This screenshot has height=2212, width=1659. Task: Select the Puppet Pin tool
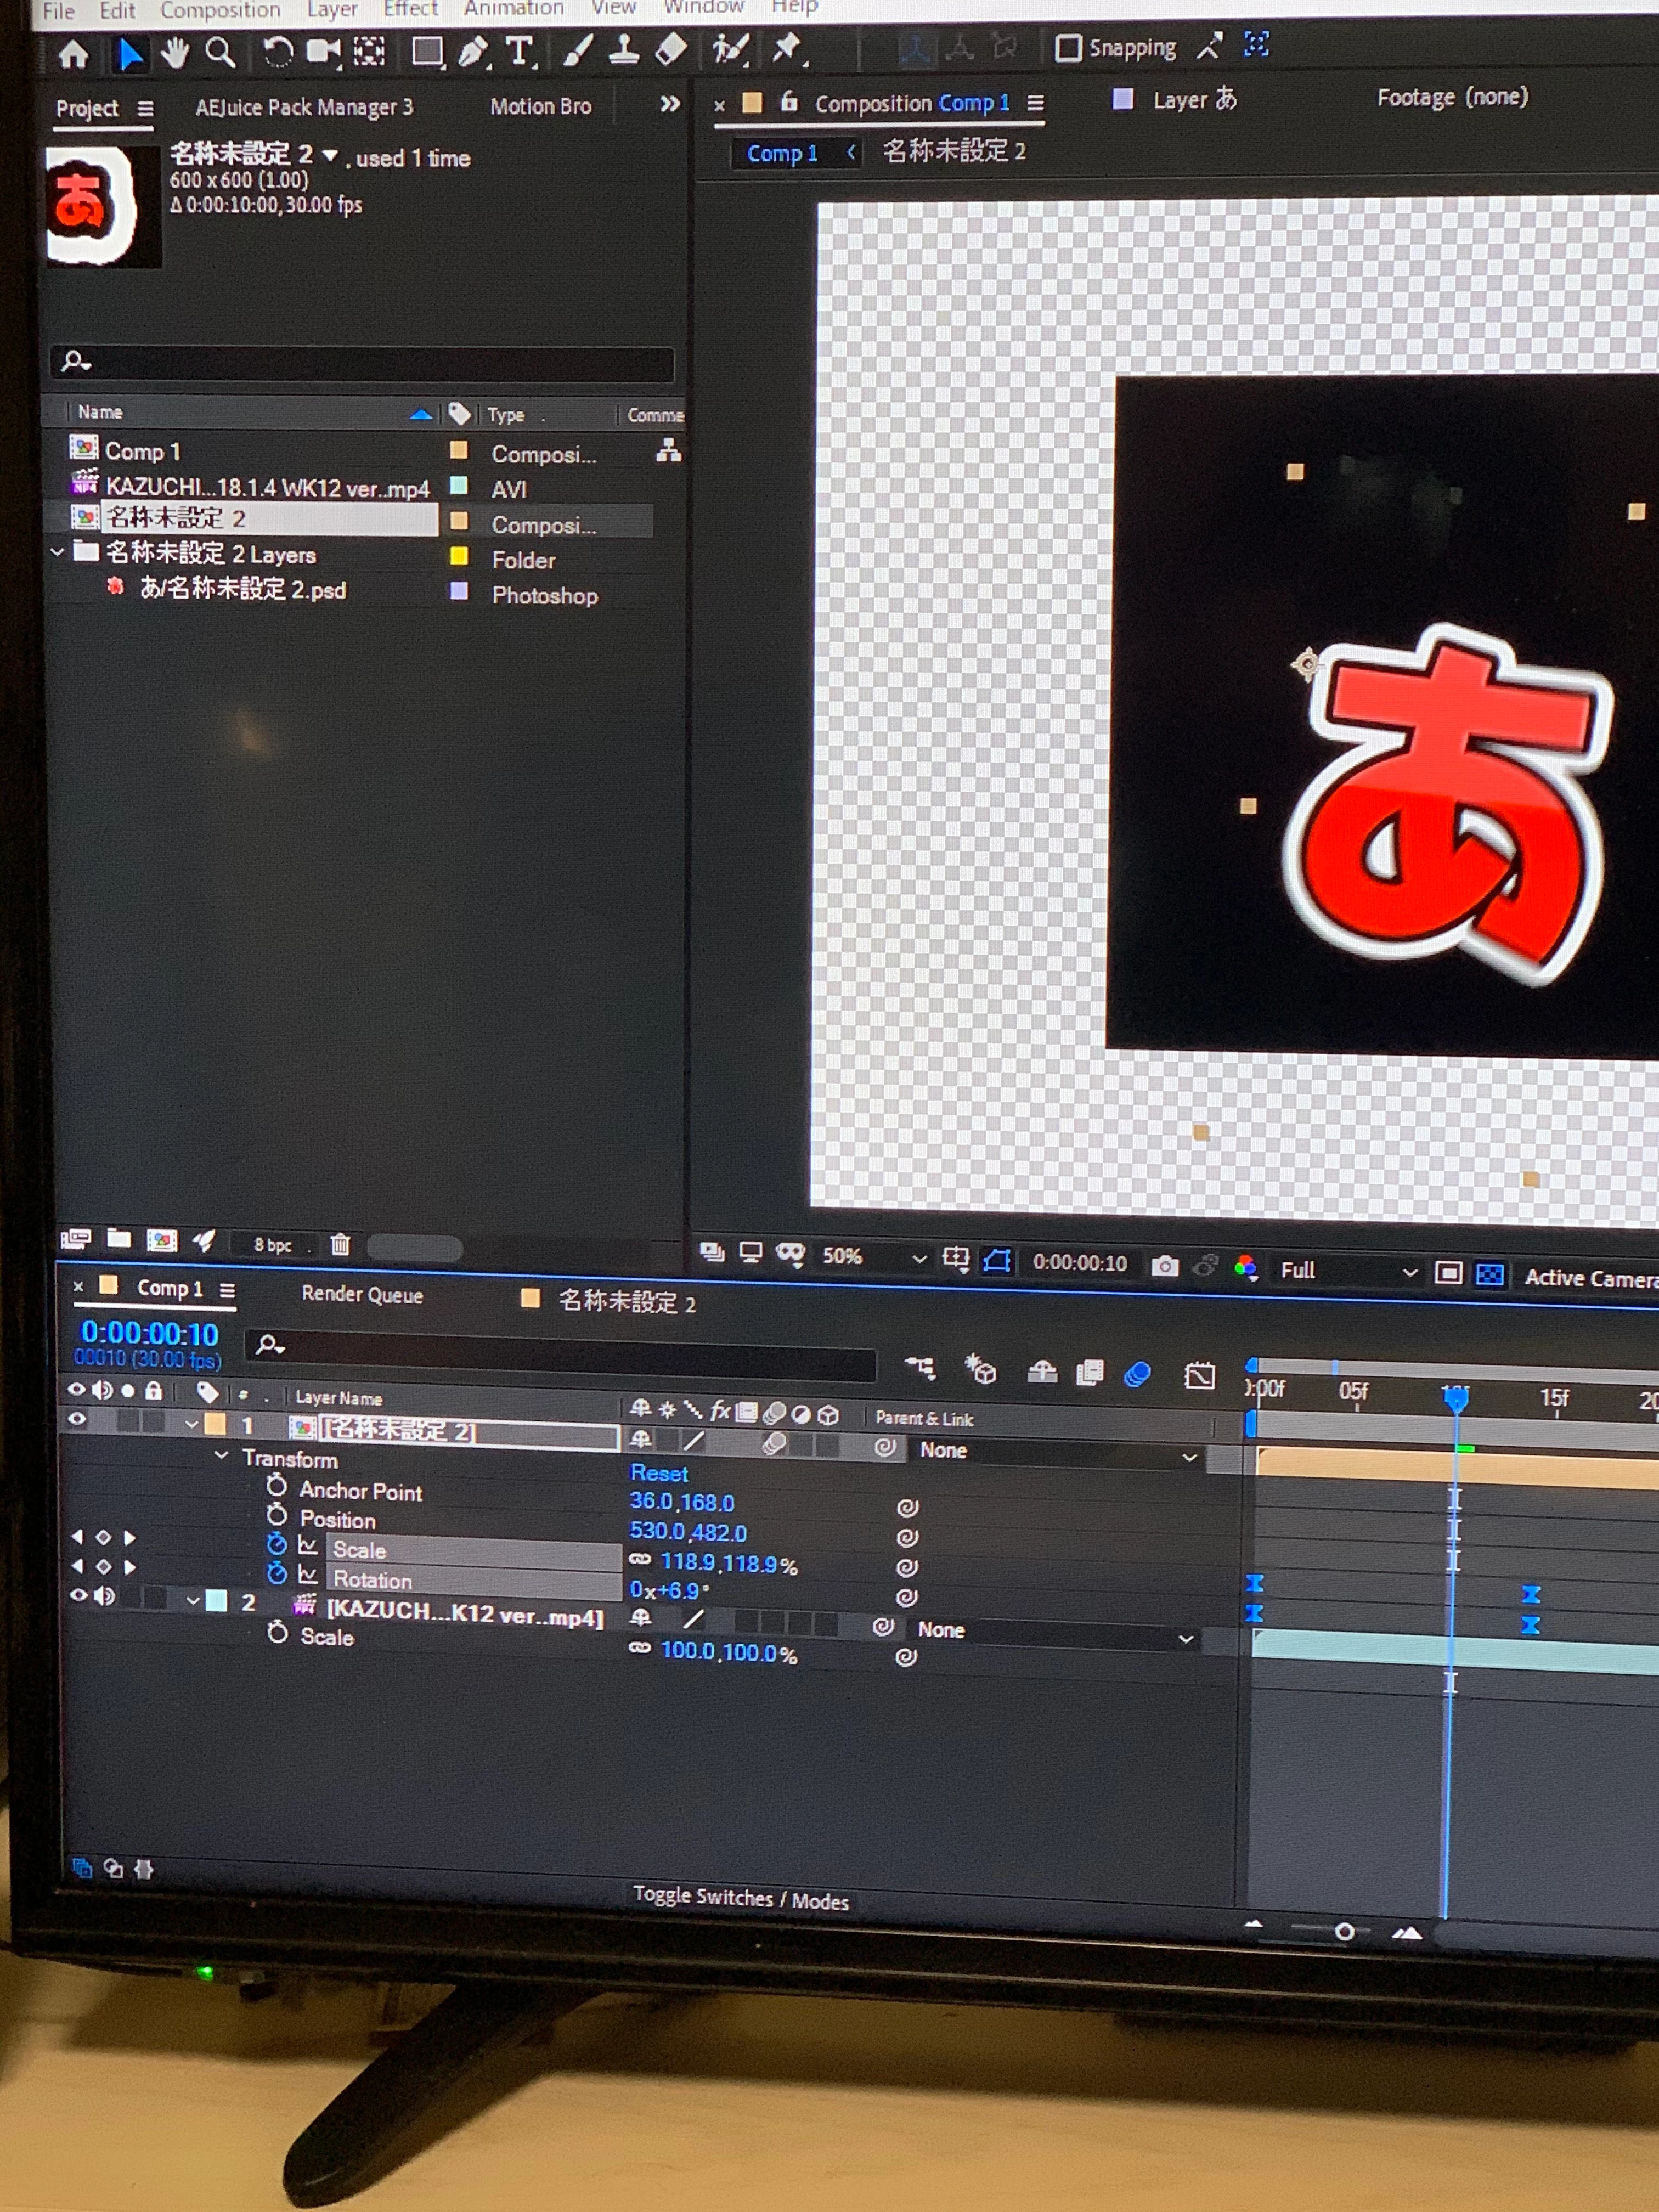coord(787,48)
